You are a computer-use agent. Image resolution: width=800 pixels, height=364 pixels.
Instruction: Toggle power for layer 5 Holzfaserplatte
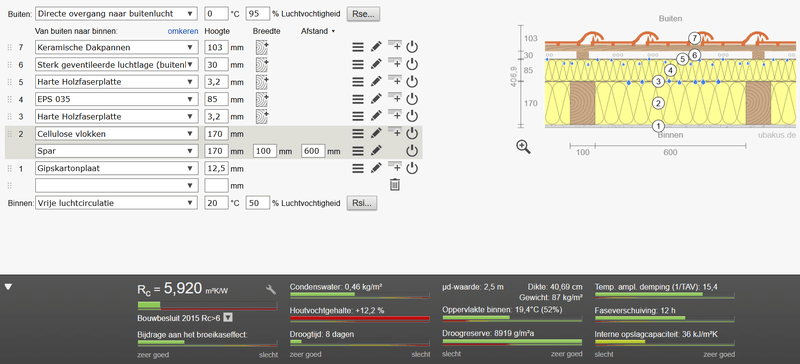[x=412, y=82]
